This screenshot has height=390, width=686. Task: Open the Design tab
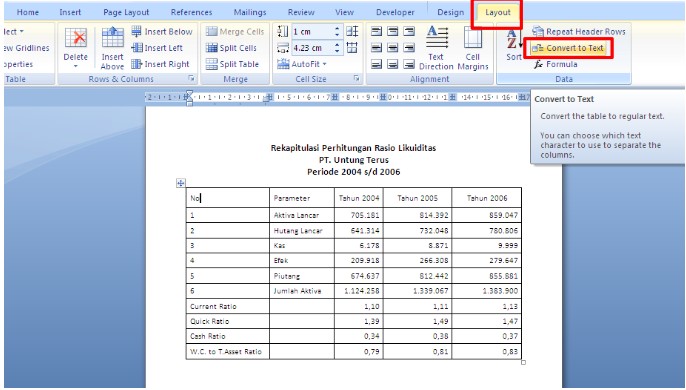[450, 12]
